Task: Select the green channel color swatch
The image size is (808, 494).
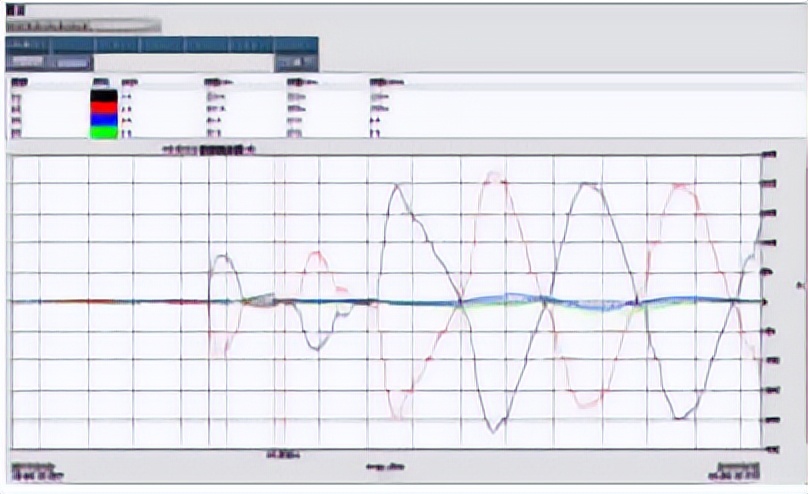Action: (x=104, y=131)
